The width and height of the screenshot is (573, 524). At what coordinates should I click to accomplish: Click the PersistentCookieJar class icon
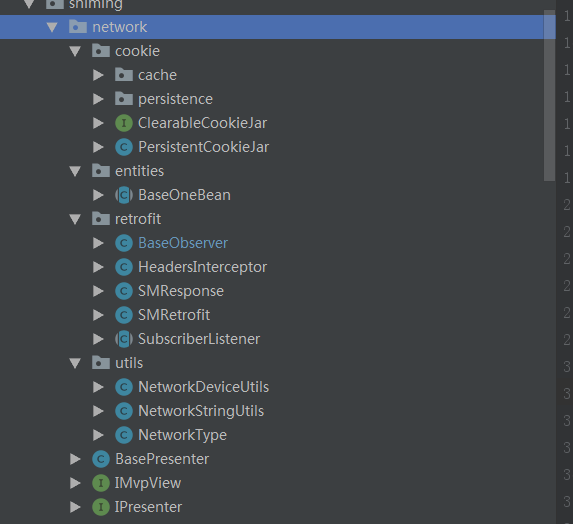pos(124,147)
